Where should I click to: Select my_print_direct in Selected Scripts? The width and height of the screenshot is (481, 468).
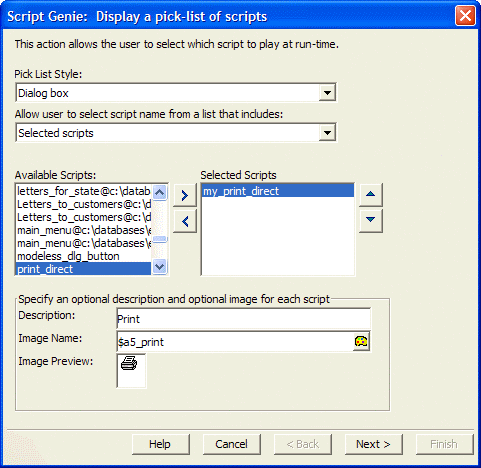click(x=278, y=191)
